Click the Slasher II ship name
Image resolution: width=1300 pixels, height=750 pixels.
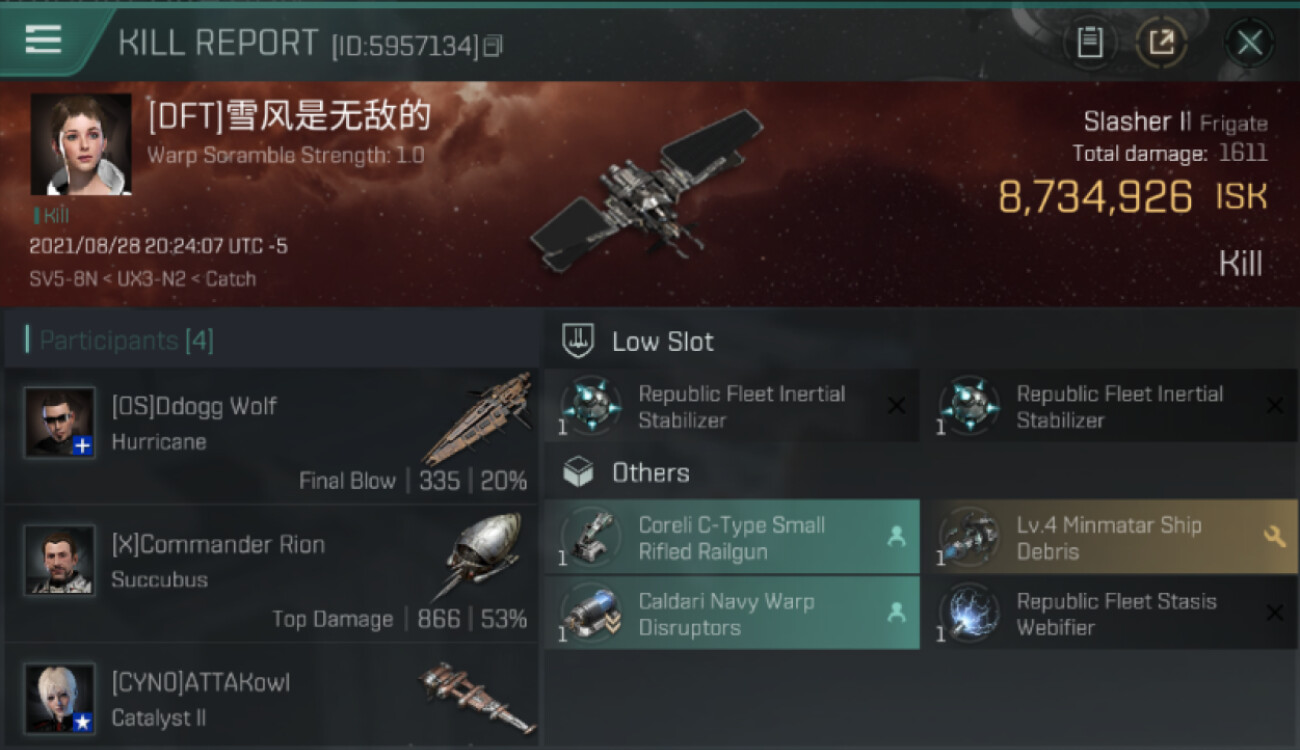tap(1137, 122)
